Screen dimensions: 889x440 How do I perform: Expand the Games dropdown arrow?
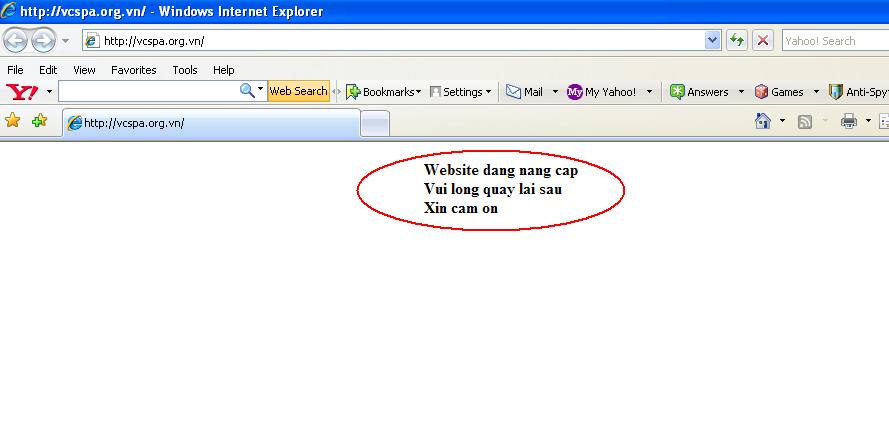coord(816,92)
